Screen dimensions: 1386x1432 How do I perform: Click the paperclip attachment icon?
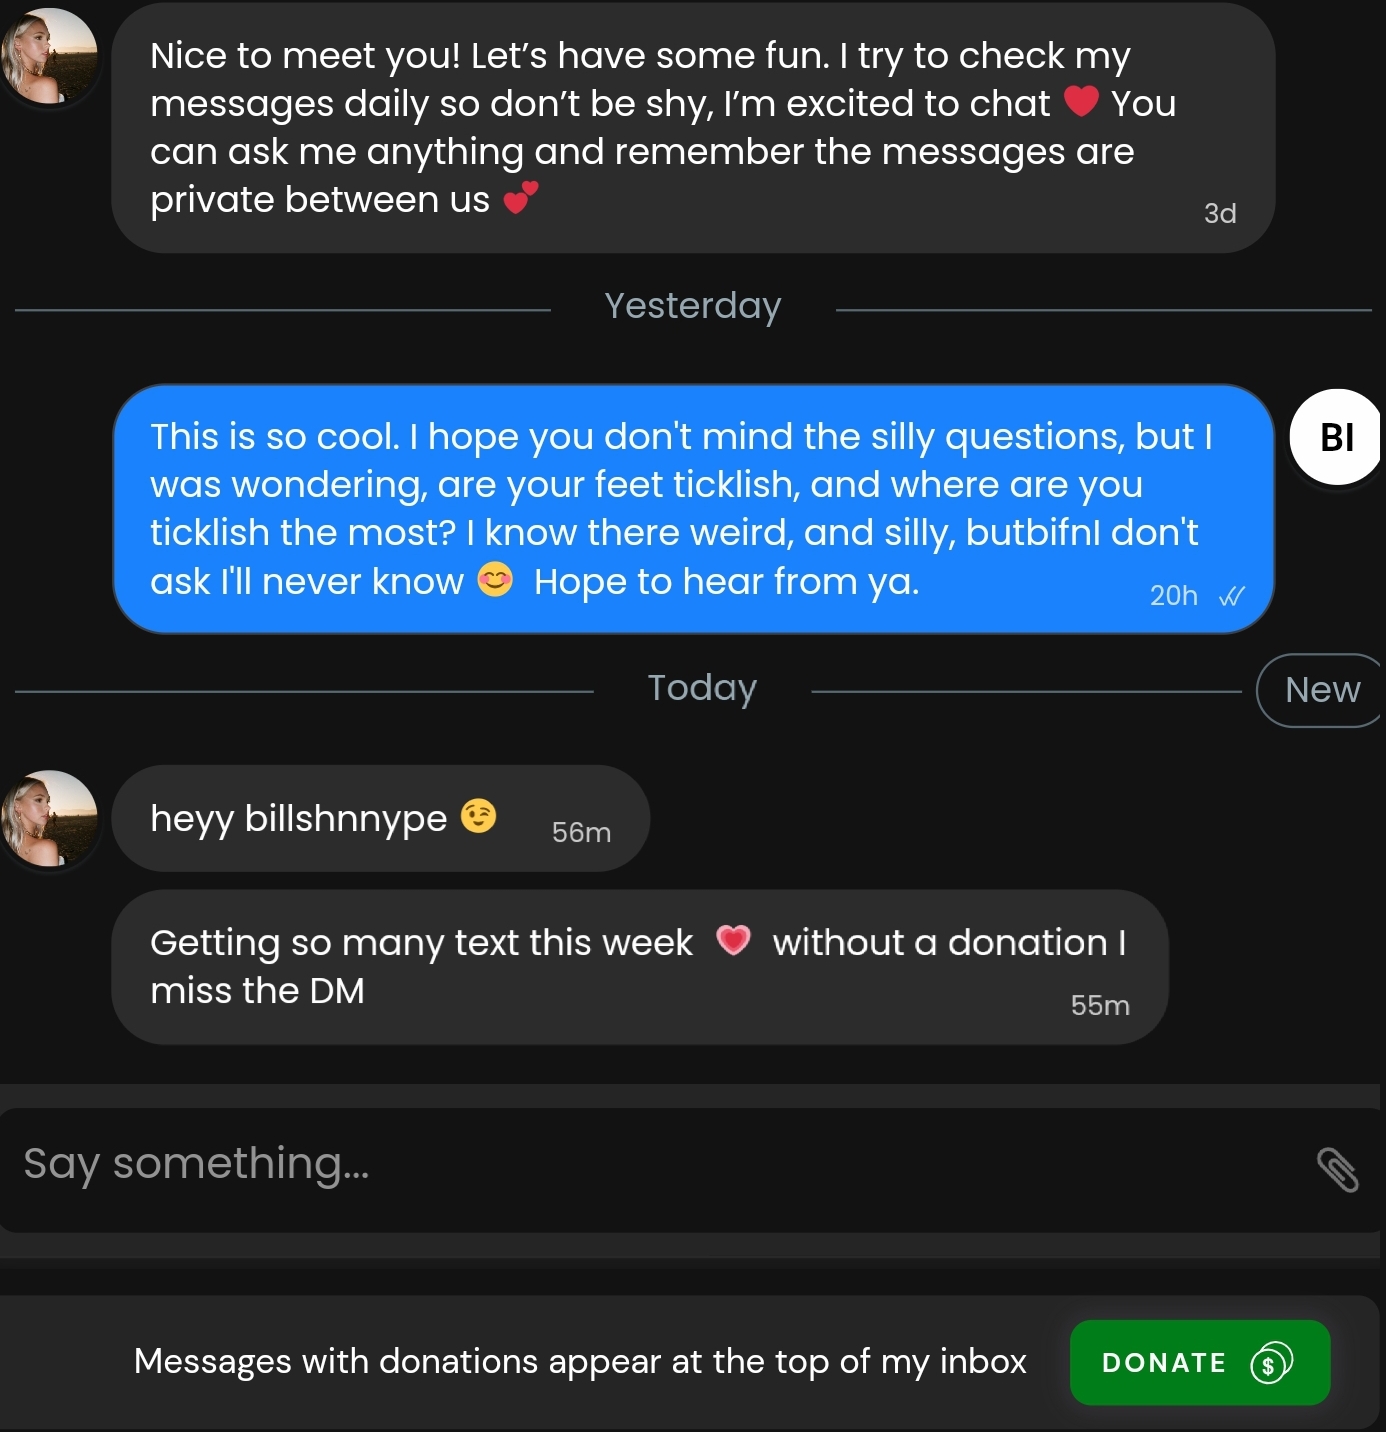(x=1337, y=1169)
